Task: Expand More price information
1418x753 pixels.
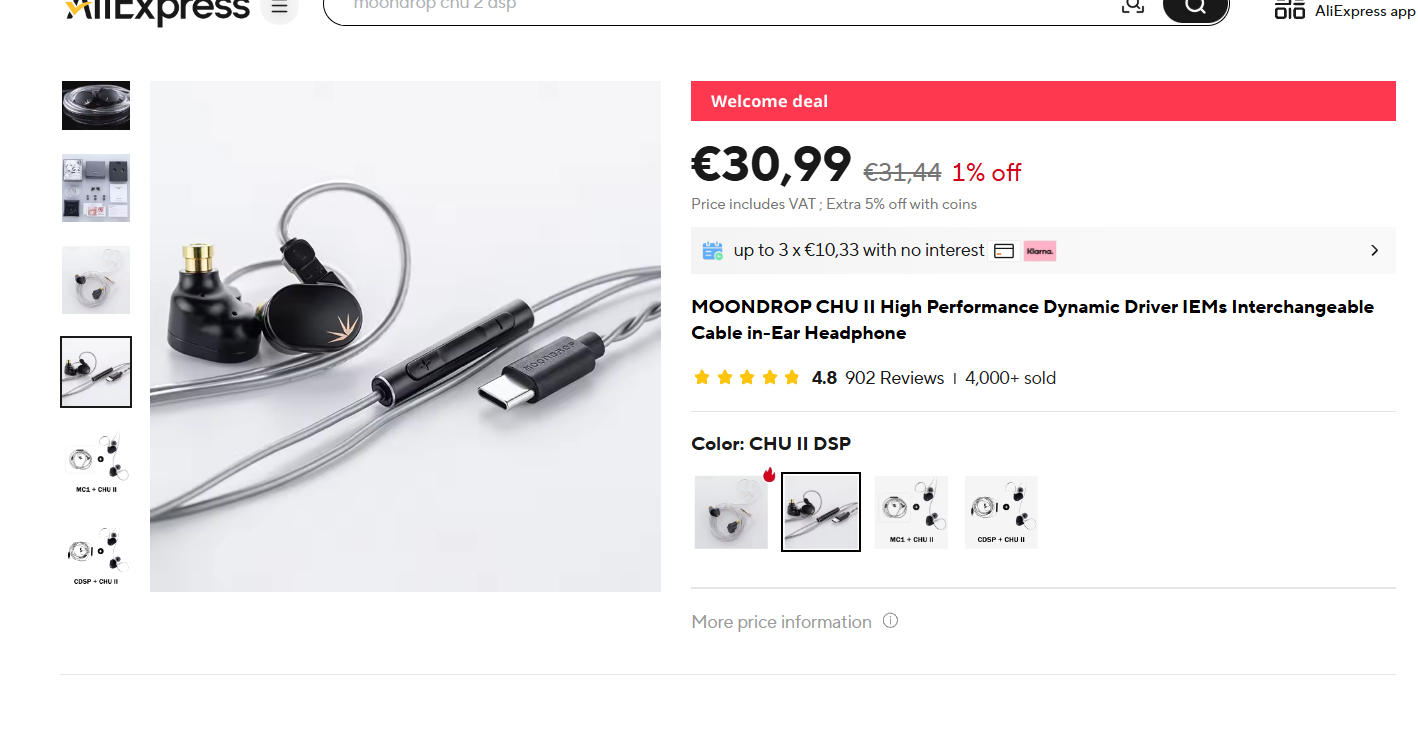Action: (781, 622)
